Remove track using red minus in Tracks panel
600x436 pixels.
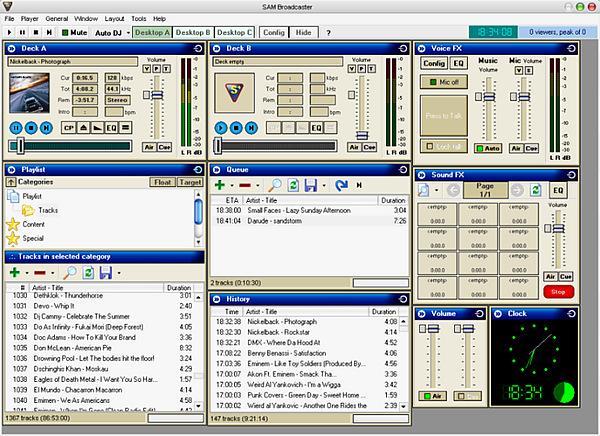pyautogui.click(x=40, y=272)
